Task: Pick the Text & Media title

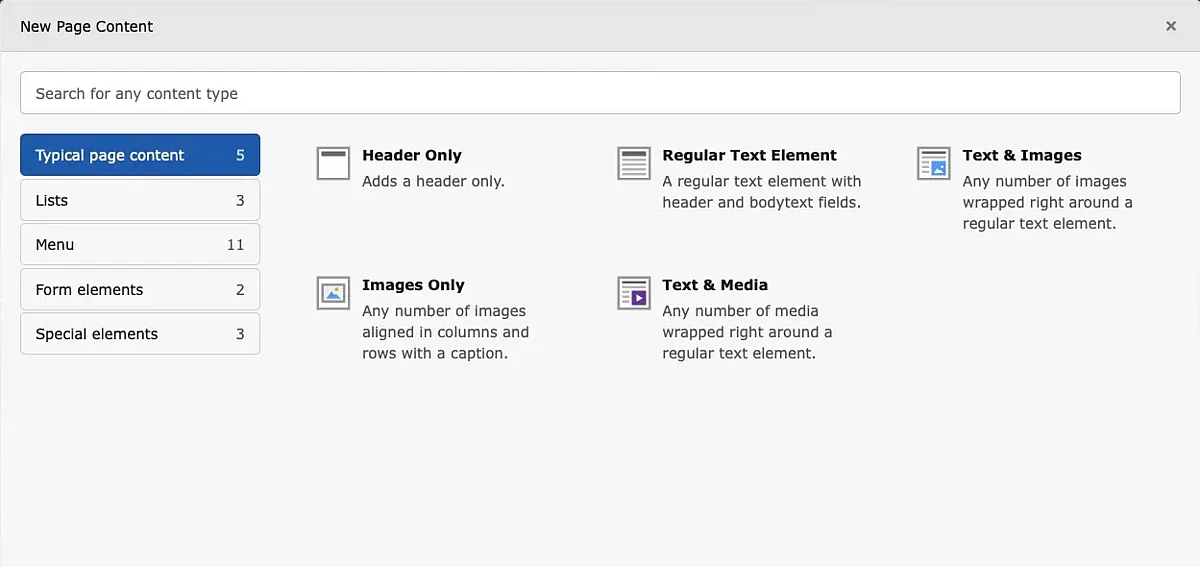Action: (715, 285)
